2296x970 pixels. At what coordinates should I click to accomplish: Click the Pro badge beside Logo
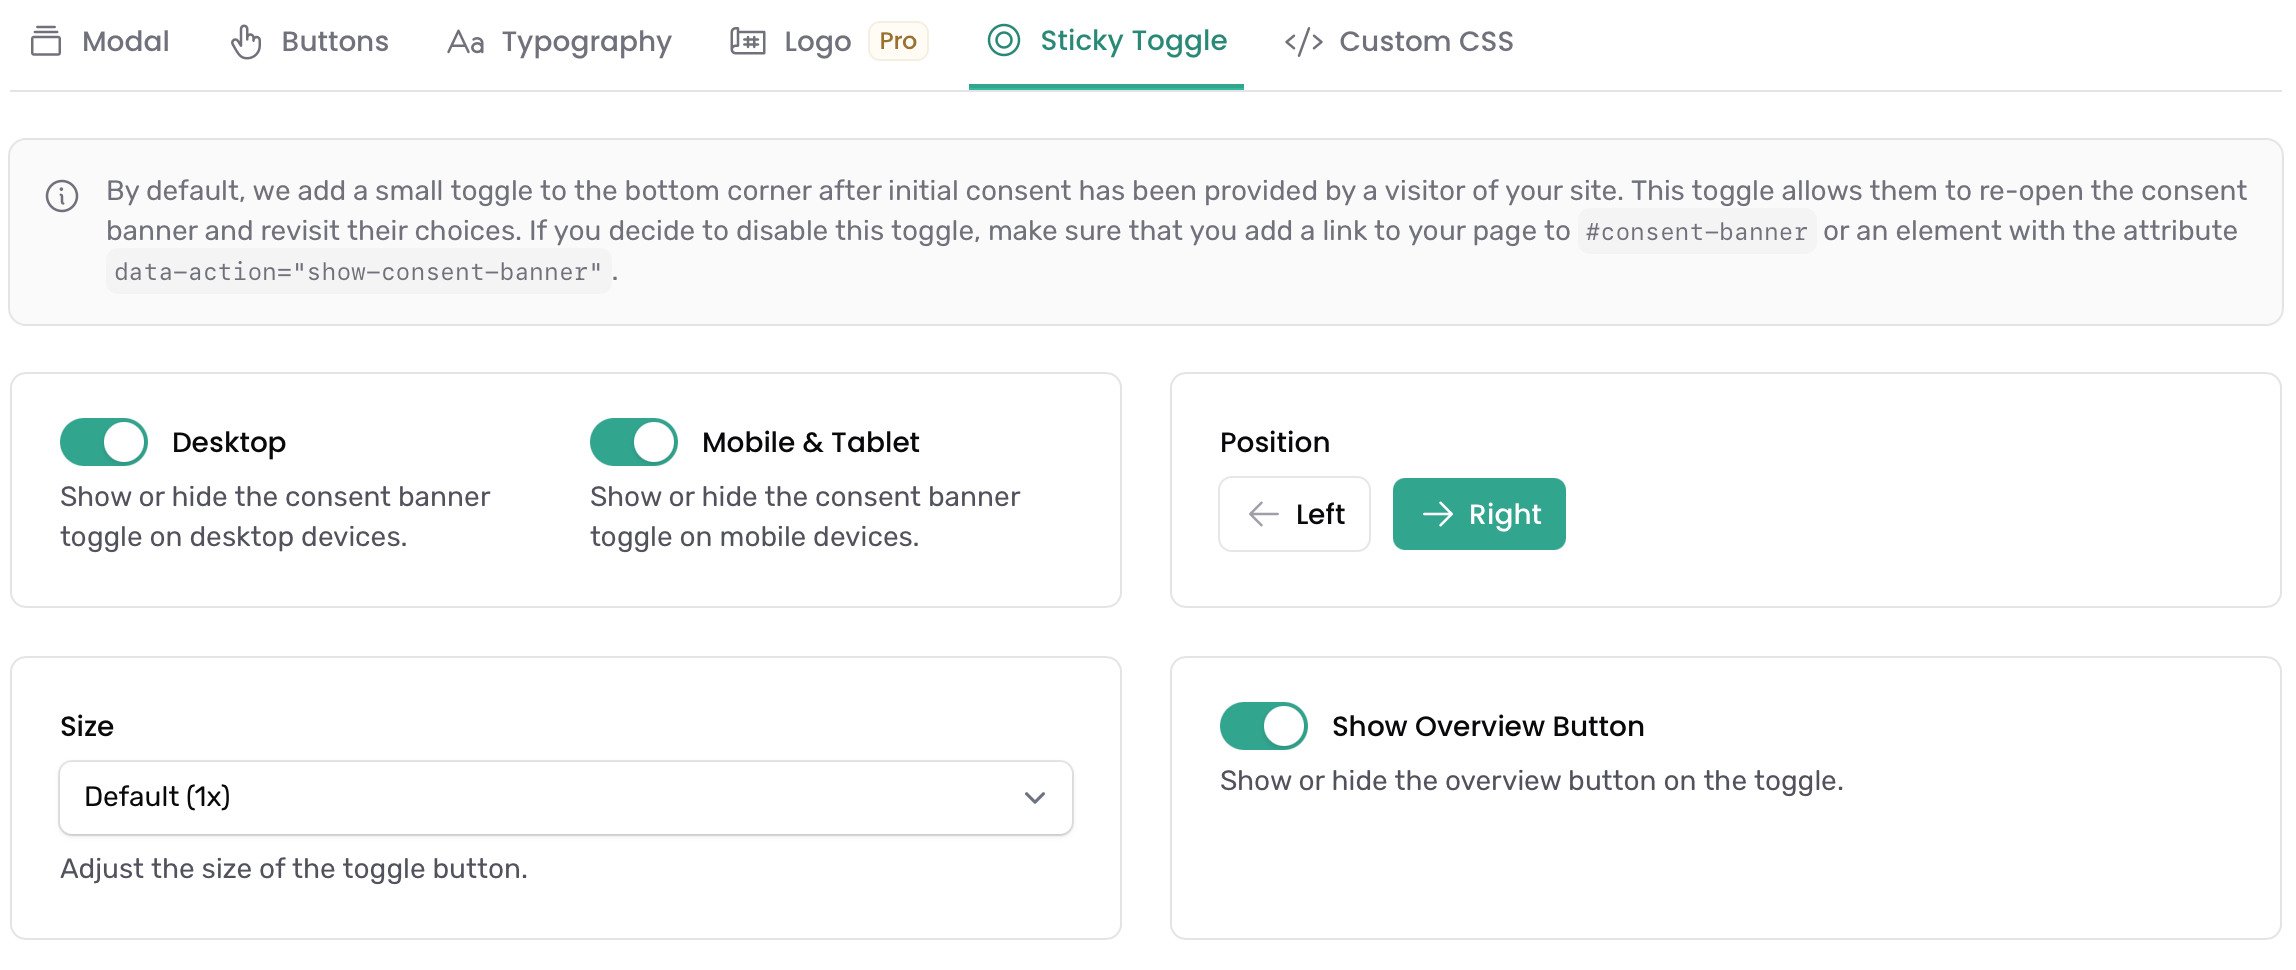[x=898, y=41]
